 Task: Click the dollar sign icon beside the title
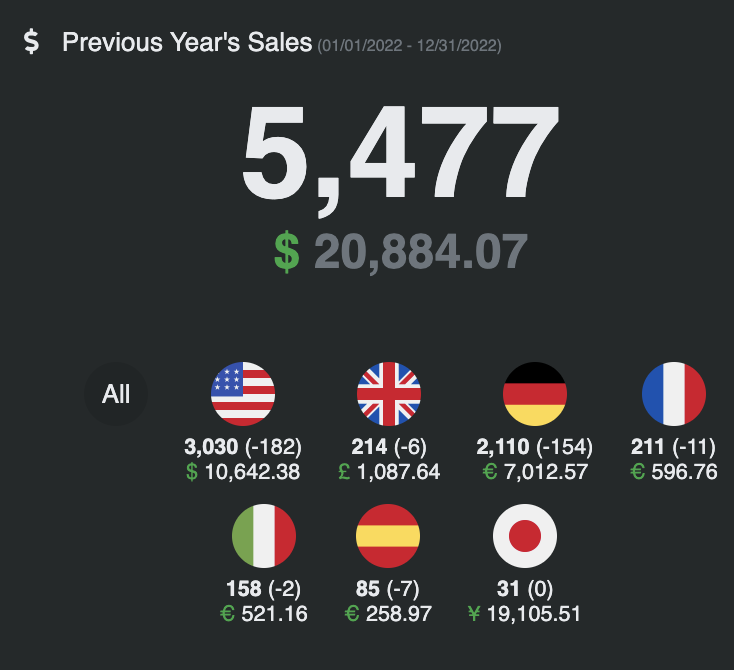31,42
